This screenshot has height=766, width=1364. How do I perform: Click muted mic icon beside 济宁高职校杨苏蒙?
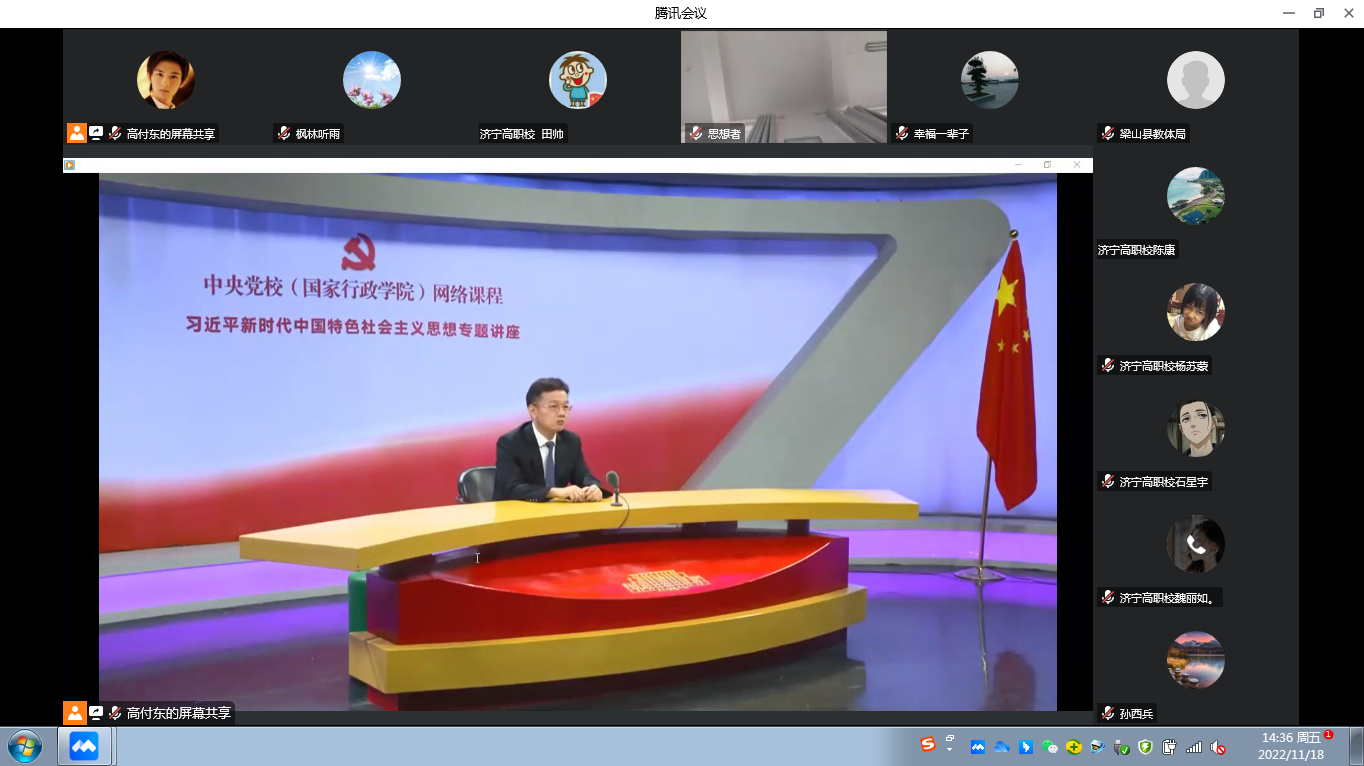coord(1108,365)
